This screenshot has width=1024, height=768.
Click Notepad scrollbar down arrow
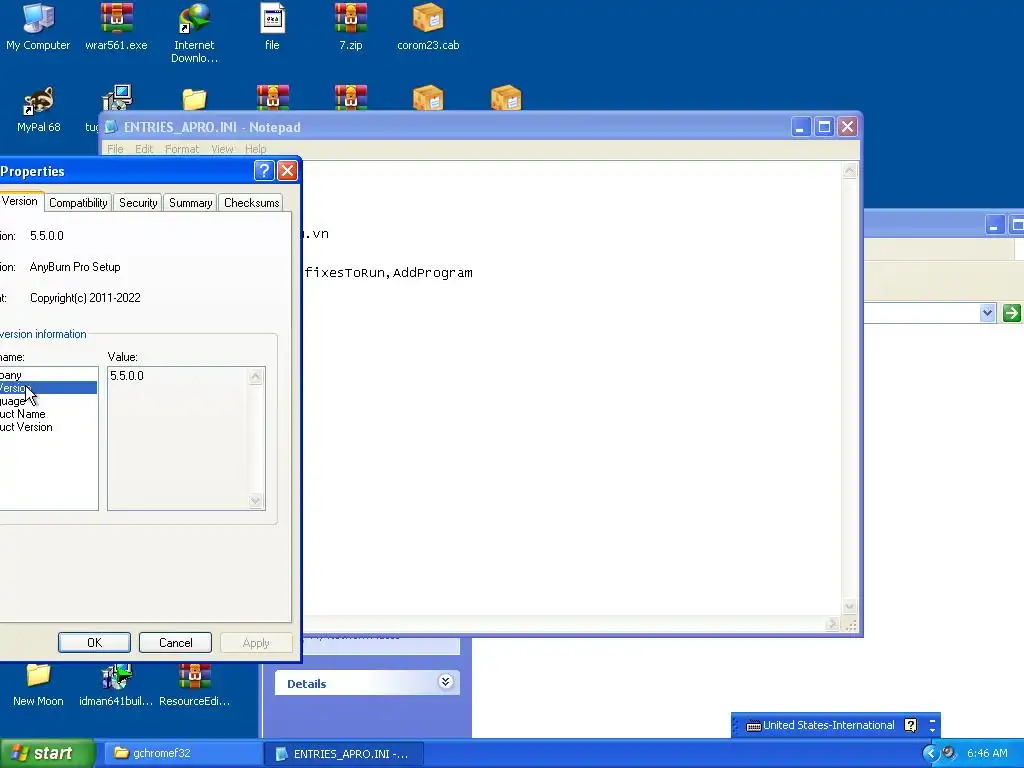[849, 607]
